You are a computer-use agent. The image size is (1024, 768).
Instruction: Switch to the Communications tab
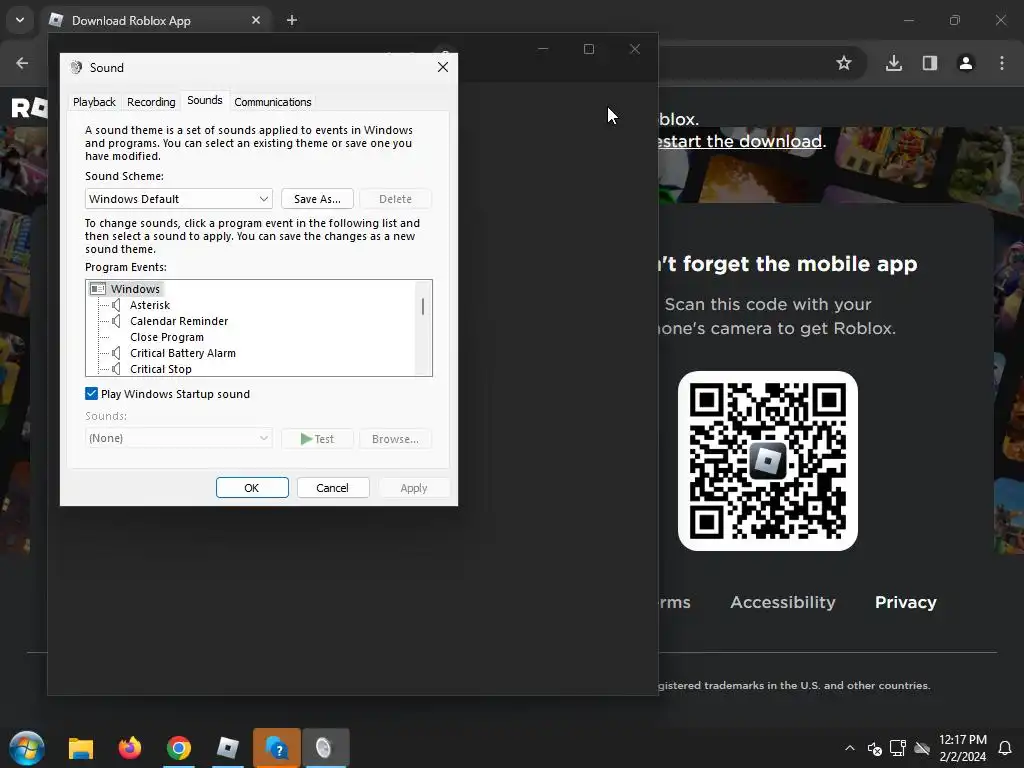(x=272, y=102)
